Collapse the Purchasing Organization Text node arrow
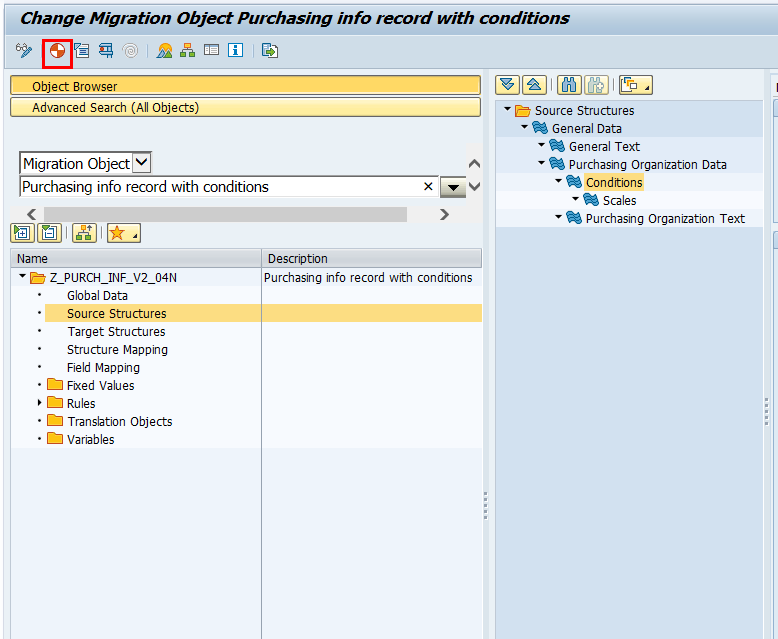 tap(559, 217)
